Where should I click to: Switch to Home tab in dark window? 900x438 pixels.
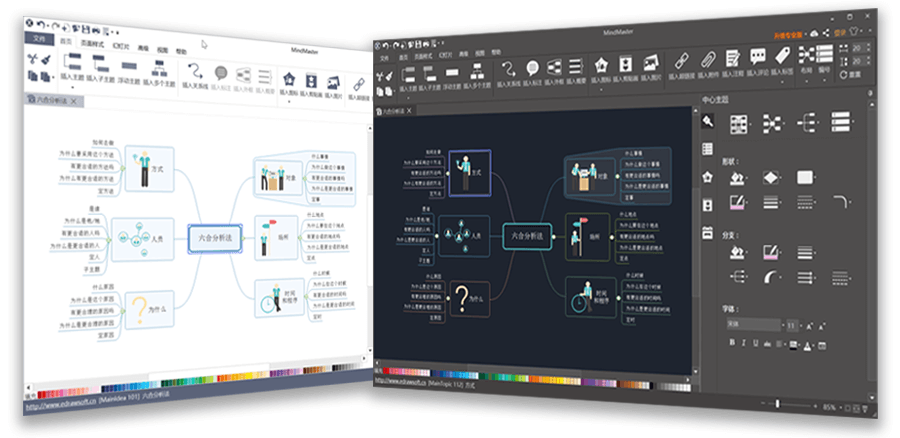coord(404,57)
